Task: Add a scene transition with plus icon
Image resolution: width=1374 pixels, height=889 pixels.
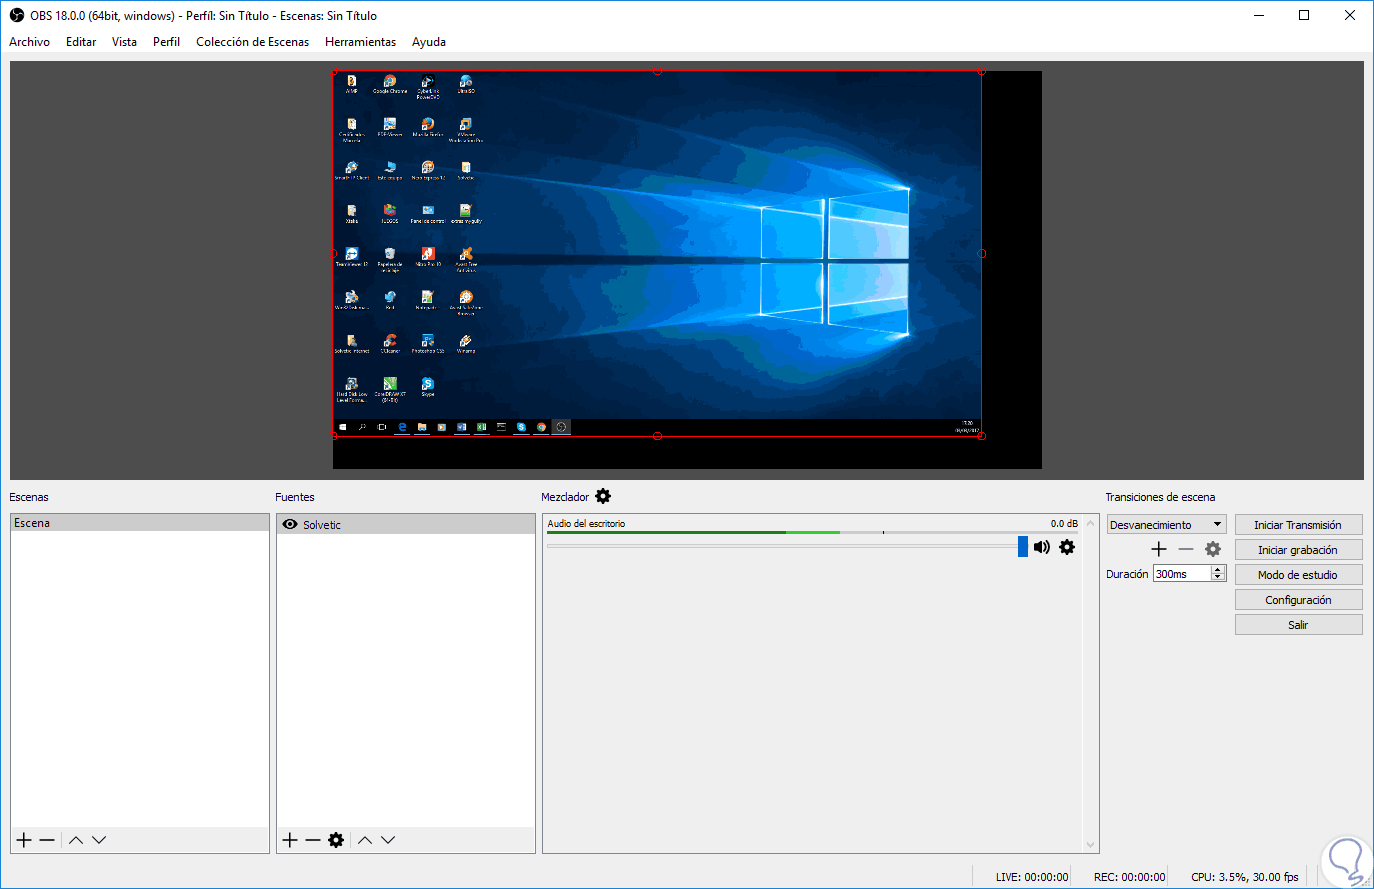Action: [x=1159, y=549]
